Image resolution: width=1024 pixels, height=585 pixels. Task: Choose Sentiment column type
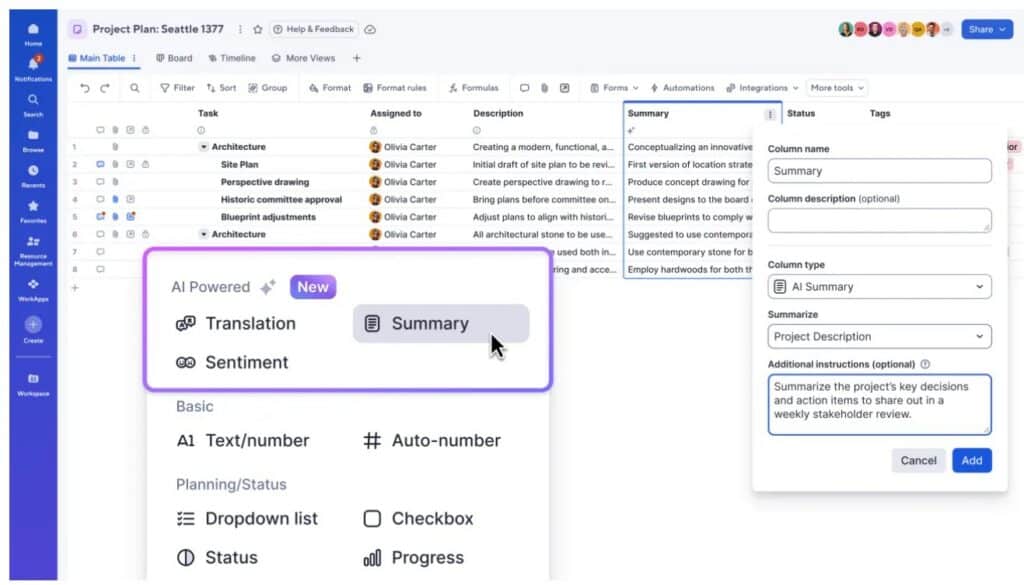click(232, 362)
